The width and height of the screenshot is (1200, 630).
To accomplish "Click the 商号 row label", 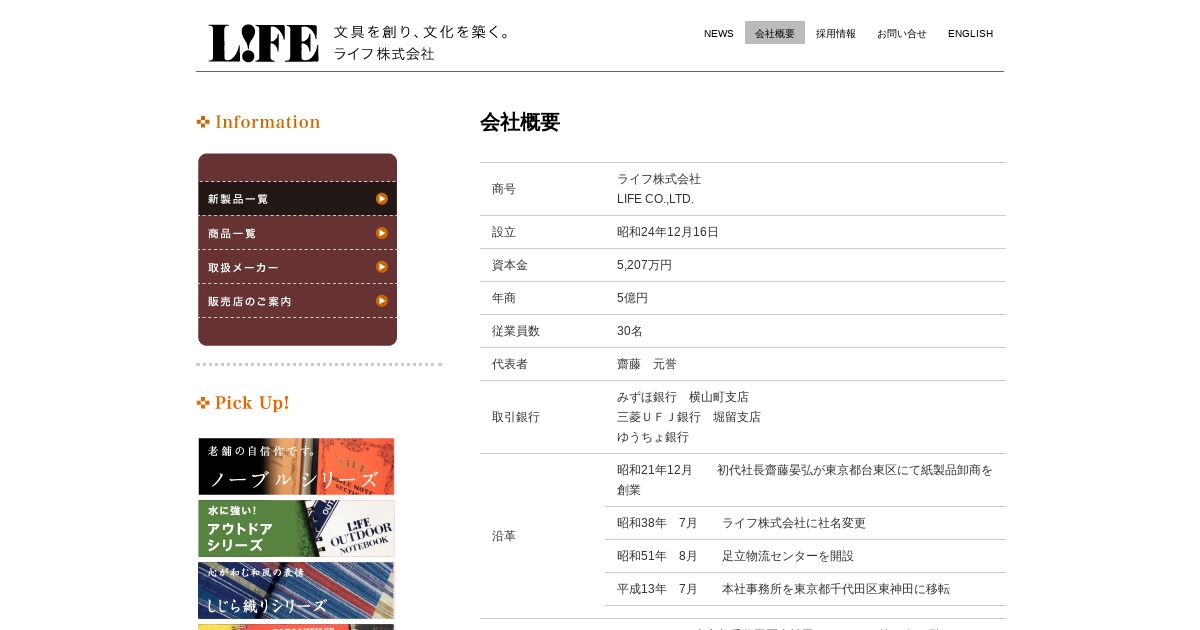I will (504, 189).
